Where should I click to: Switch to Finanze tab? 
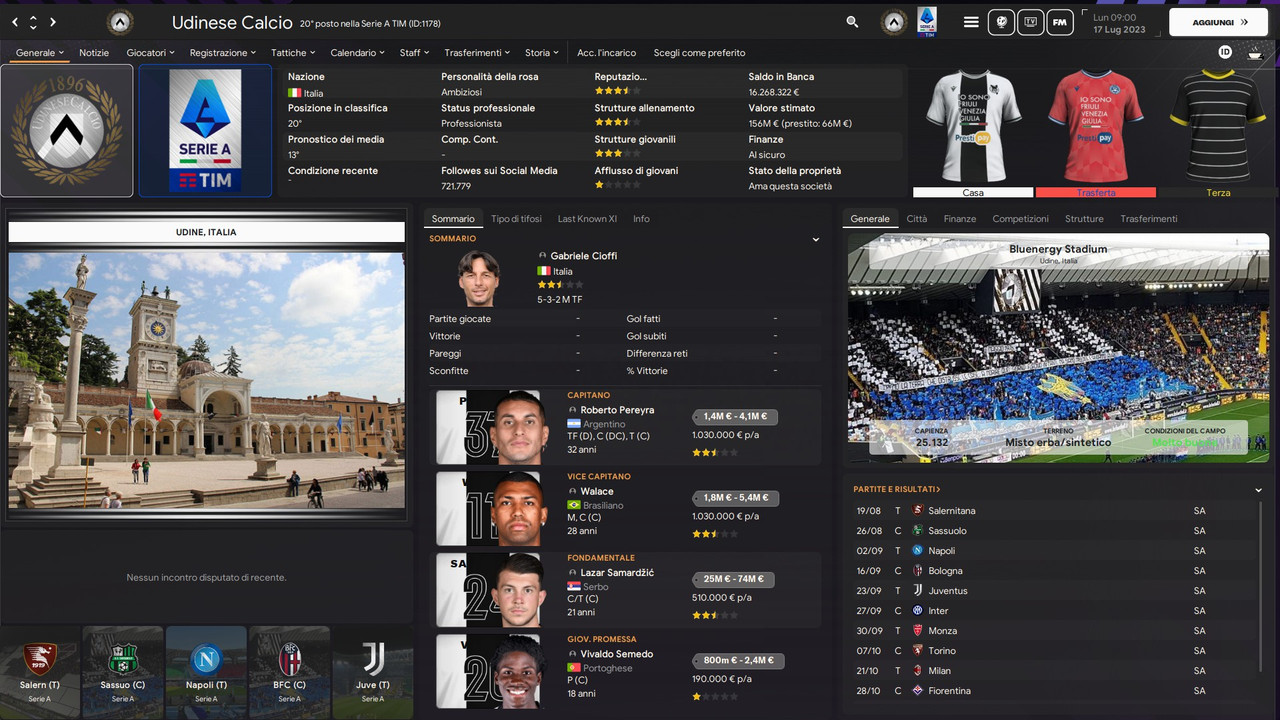coord(960,218)
